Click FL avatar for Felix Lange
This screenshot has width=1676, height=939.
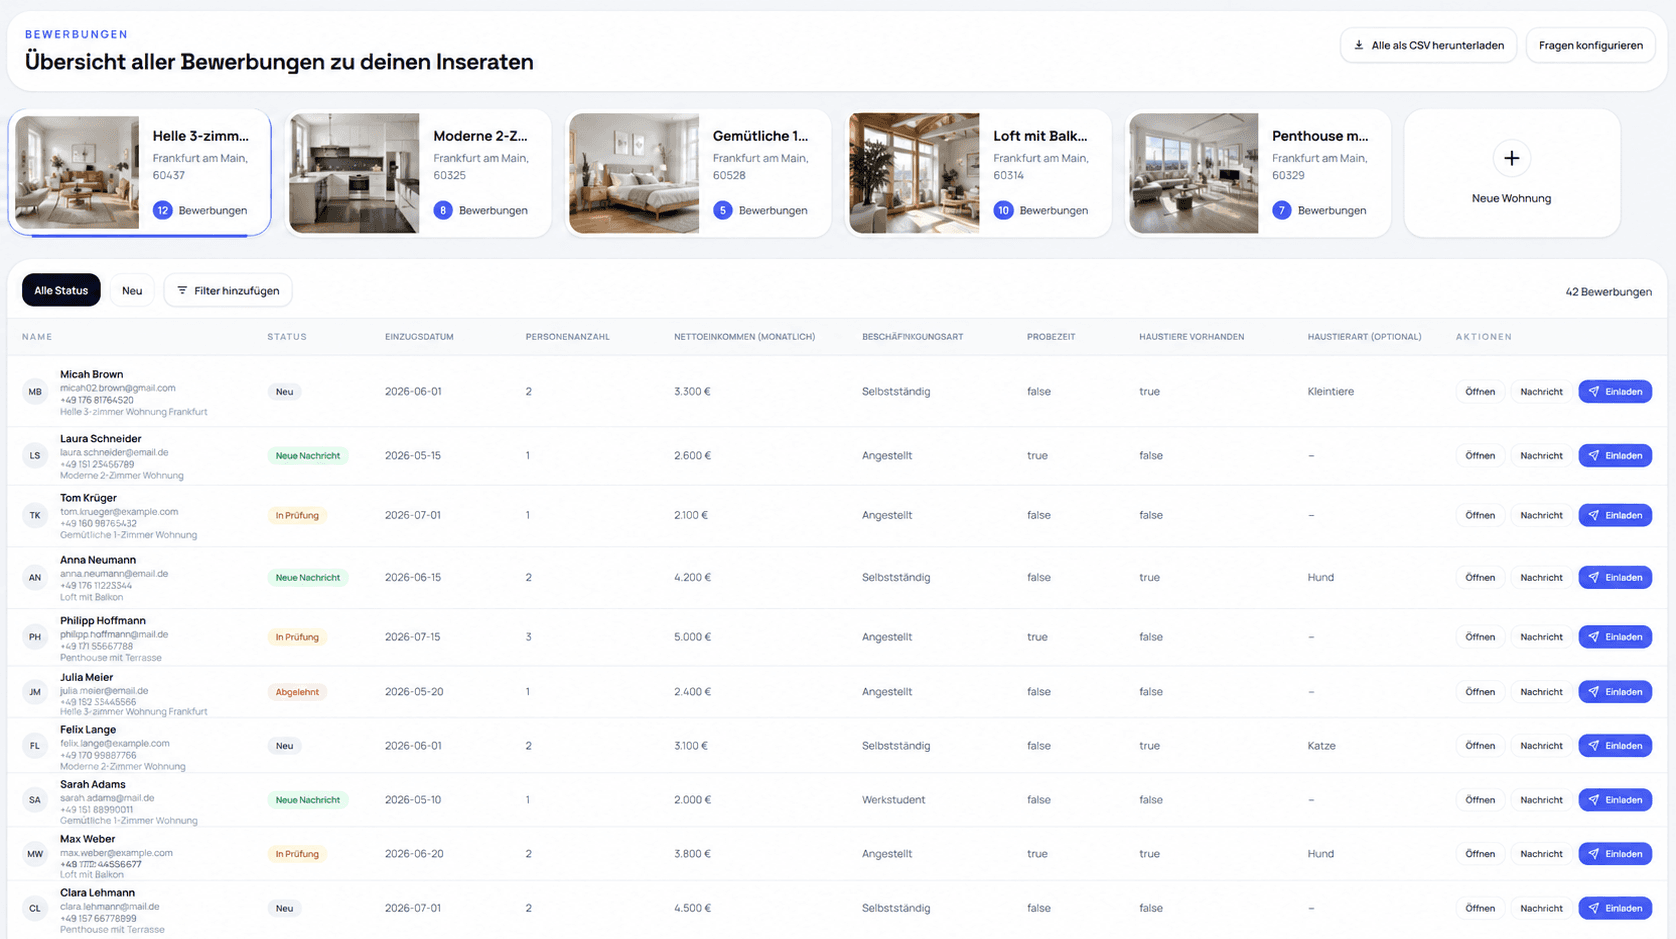35,746
